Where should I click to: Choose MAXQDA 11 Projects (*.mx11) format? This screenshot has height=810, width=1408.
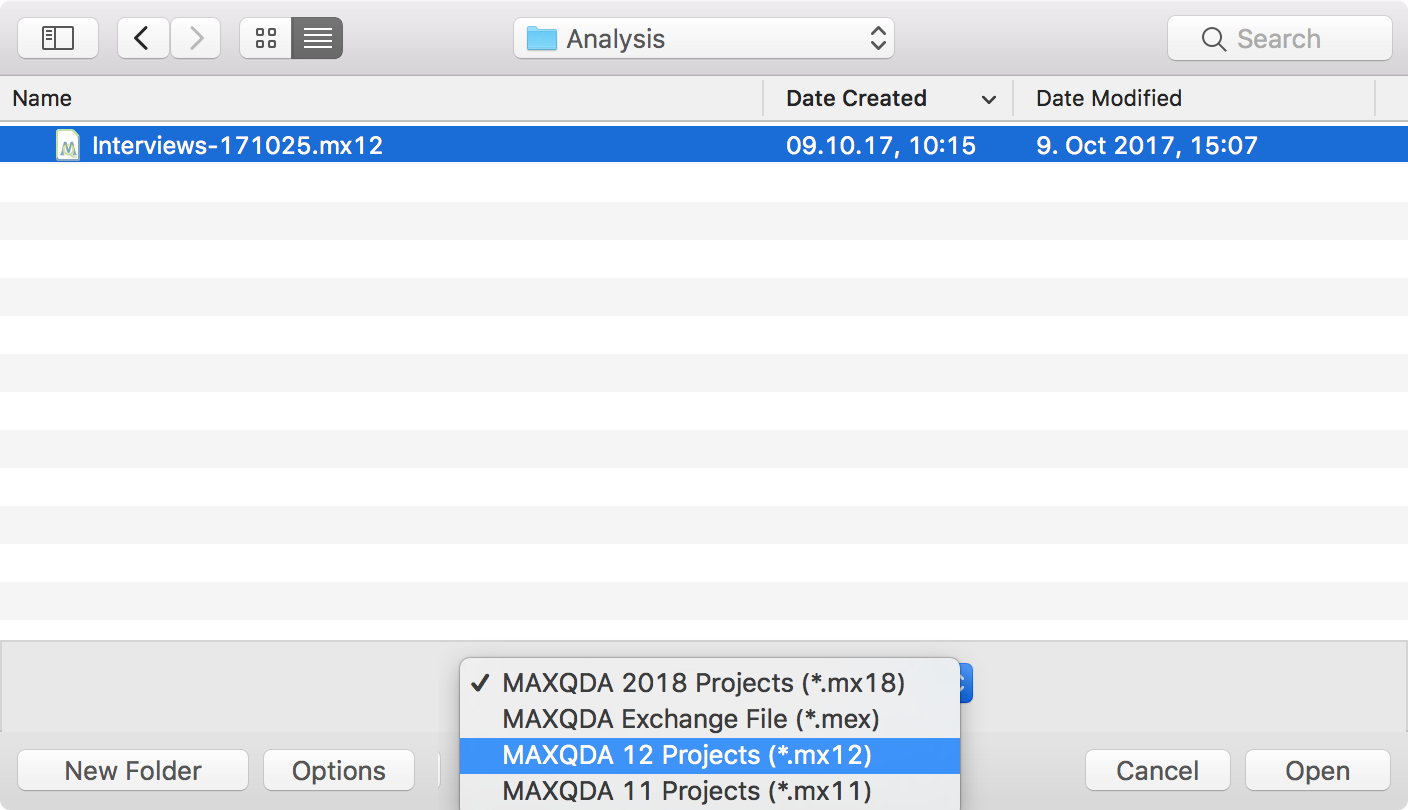686,791
